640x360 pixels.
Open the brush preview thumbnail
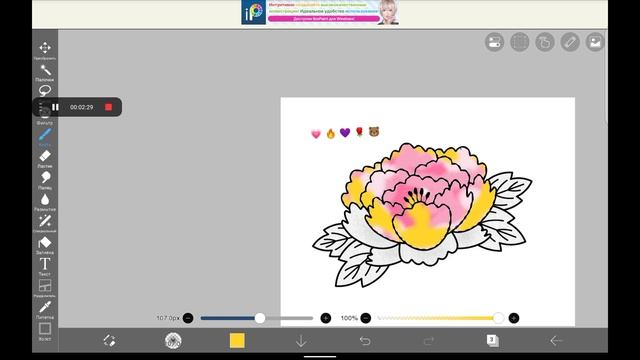click(173, 340)
